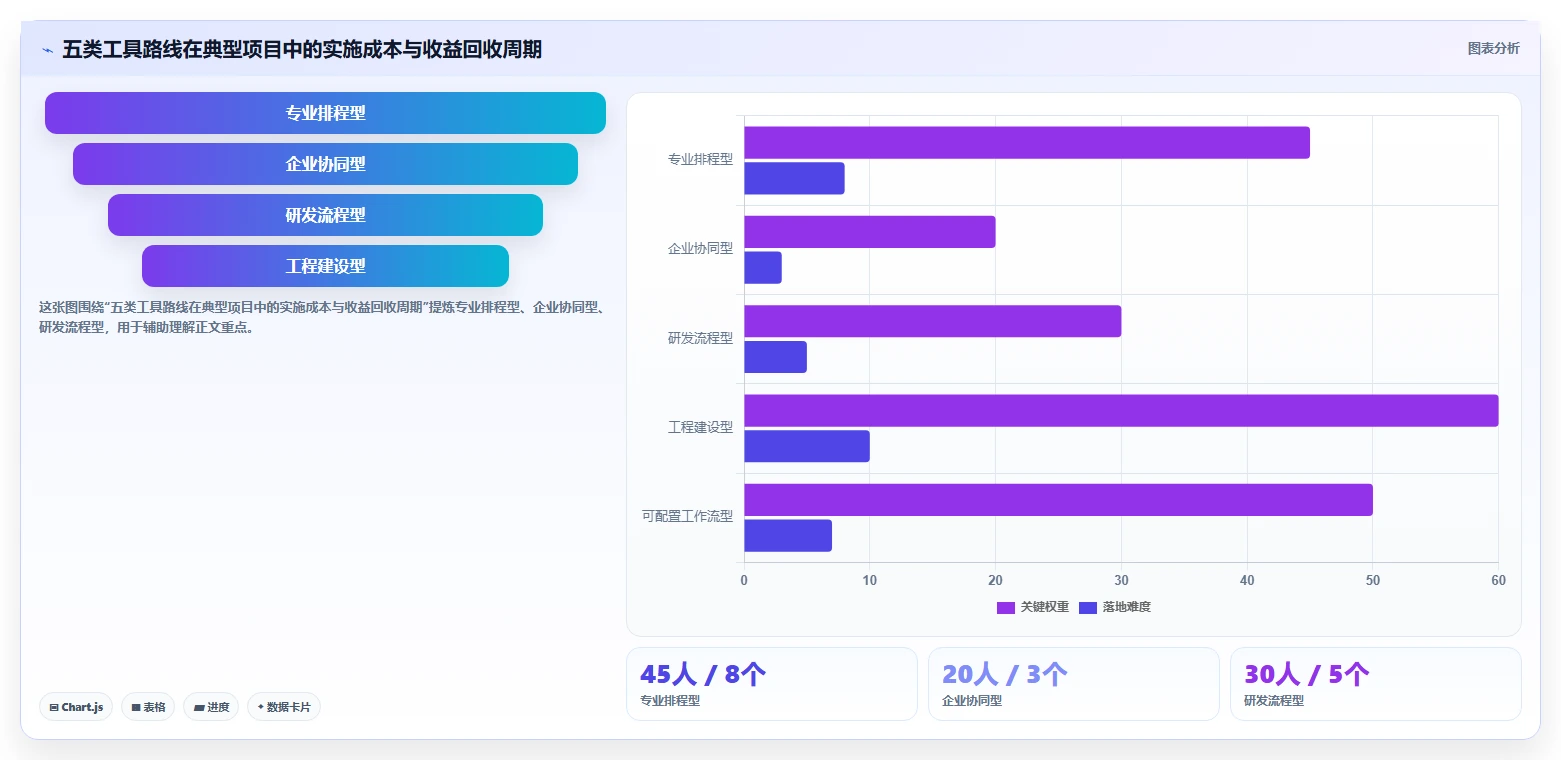Click the 企业协同型 y-axis label
This screenshot has height=760, width=1561.
click(700, 248)
